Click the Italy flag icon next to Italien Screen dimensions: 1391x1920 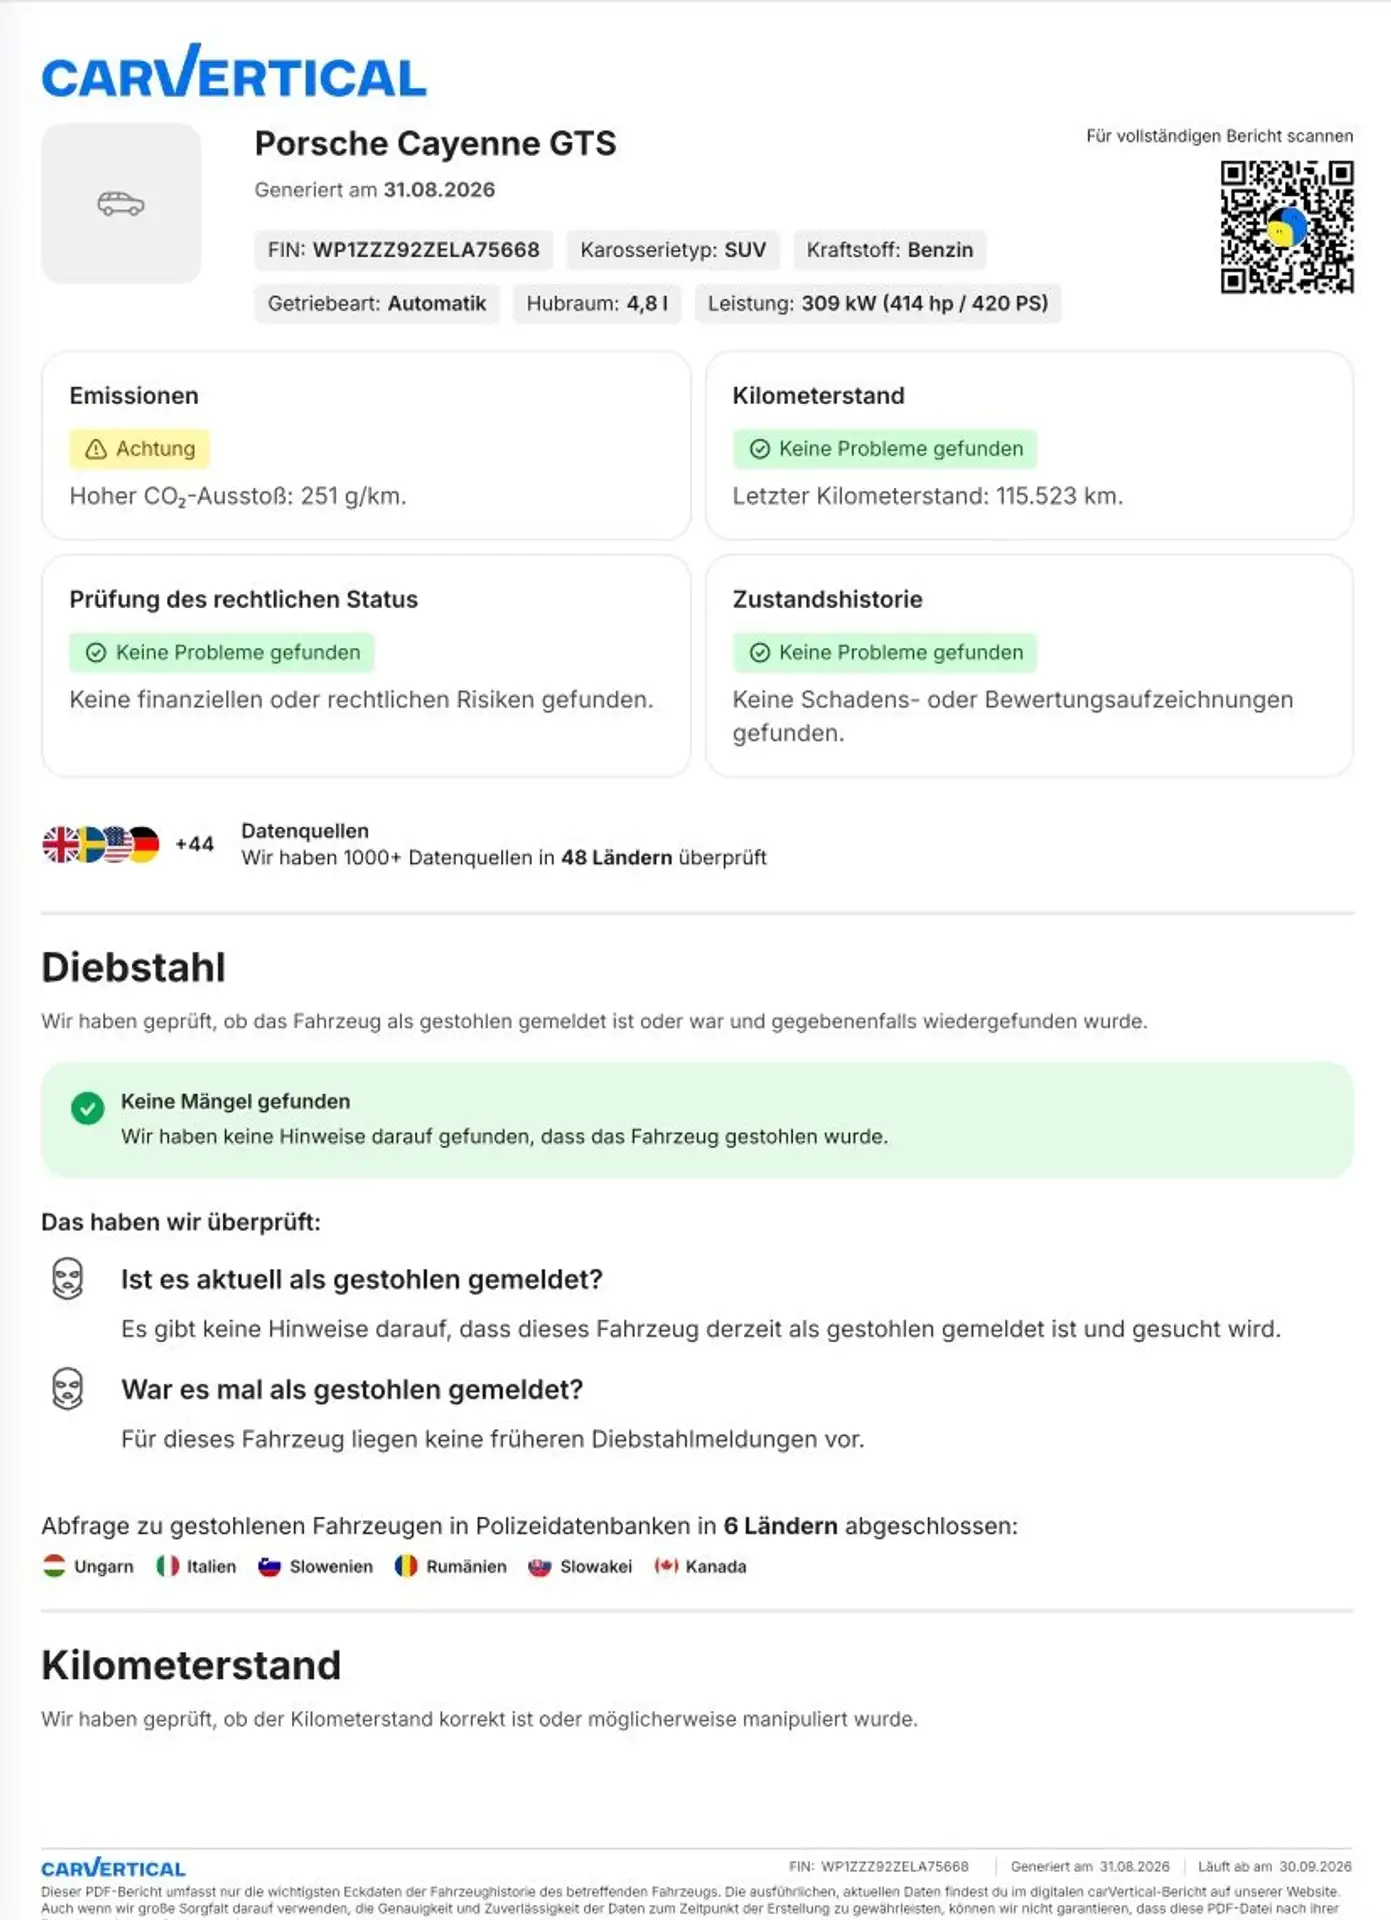tap(167, 1566)
